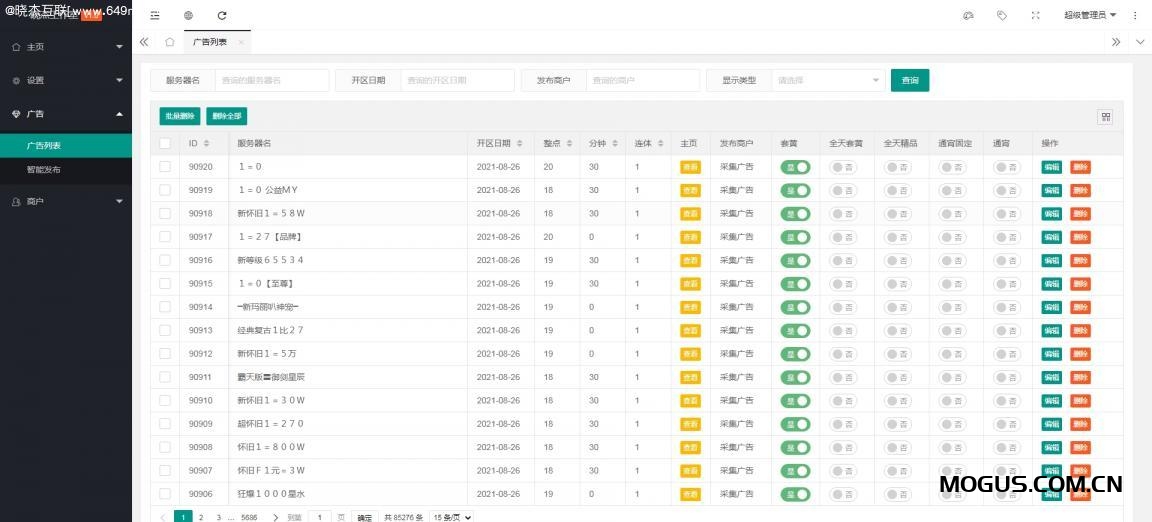1152x522 pixels.
Task: Select 智能发布 in the sidebar menu
Action: (x=44, y=170)
